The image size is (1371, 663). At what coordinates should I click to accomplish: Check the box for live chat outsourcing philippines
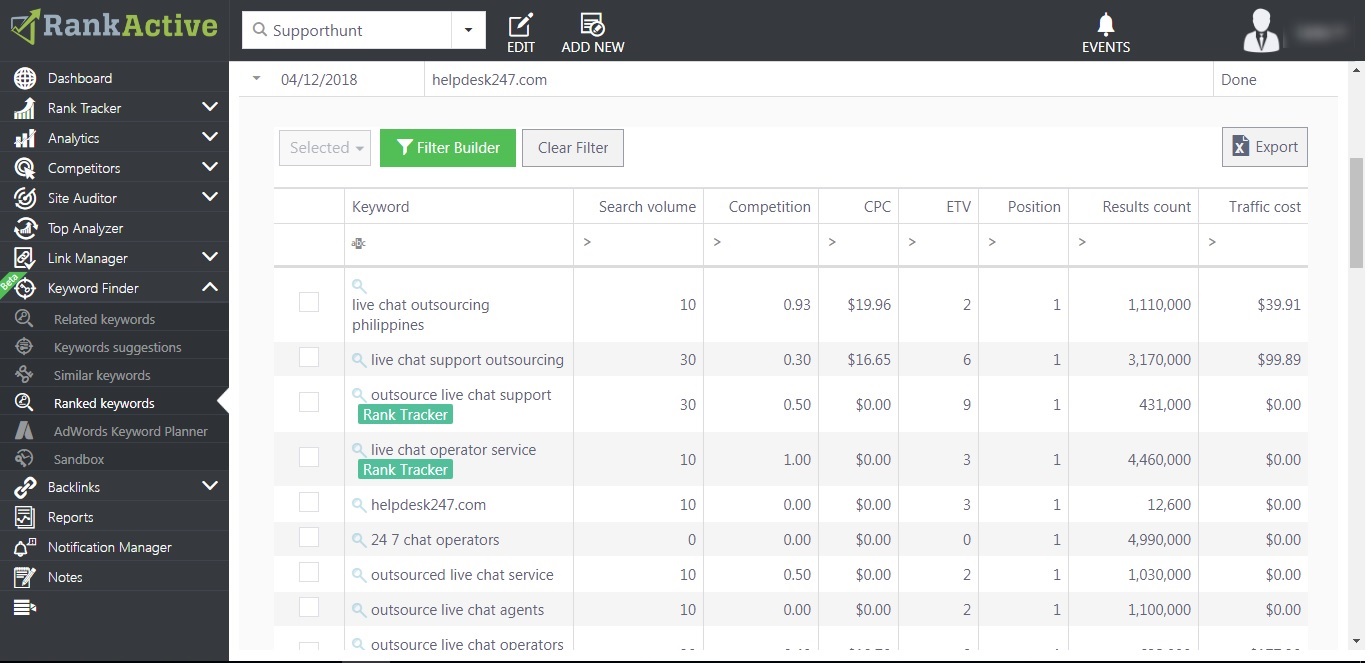(309, 302)
